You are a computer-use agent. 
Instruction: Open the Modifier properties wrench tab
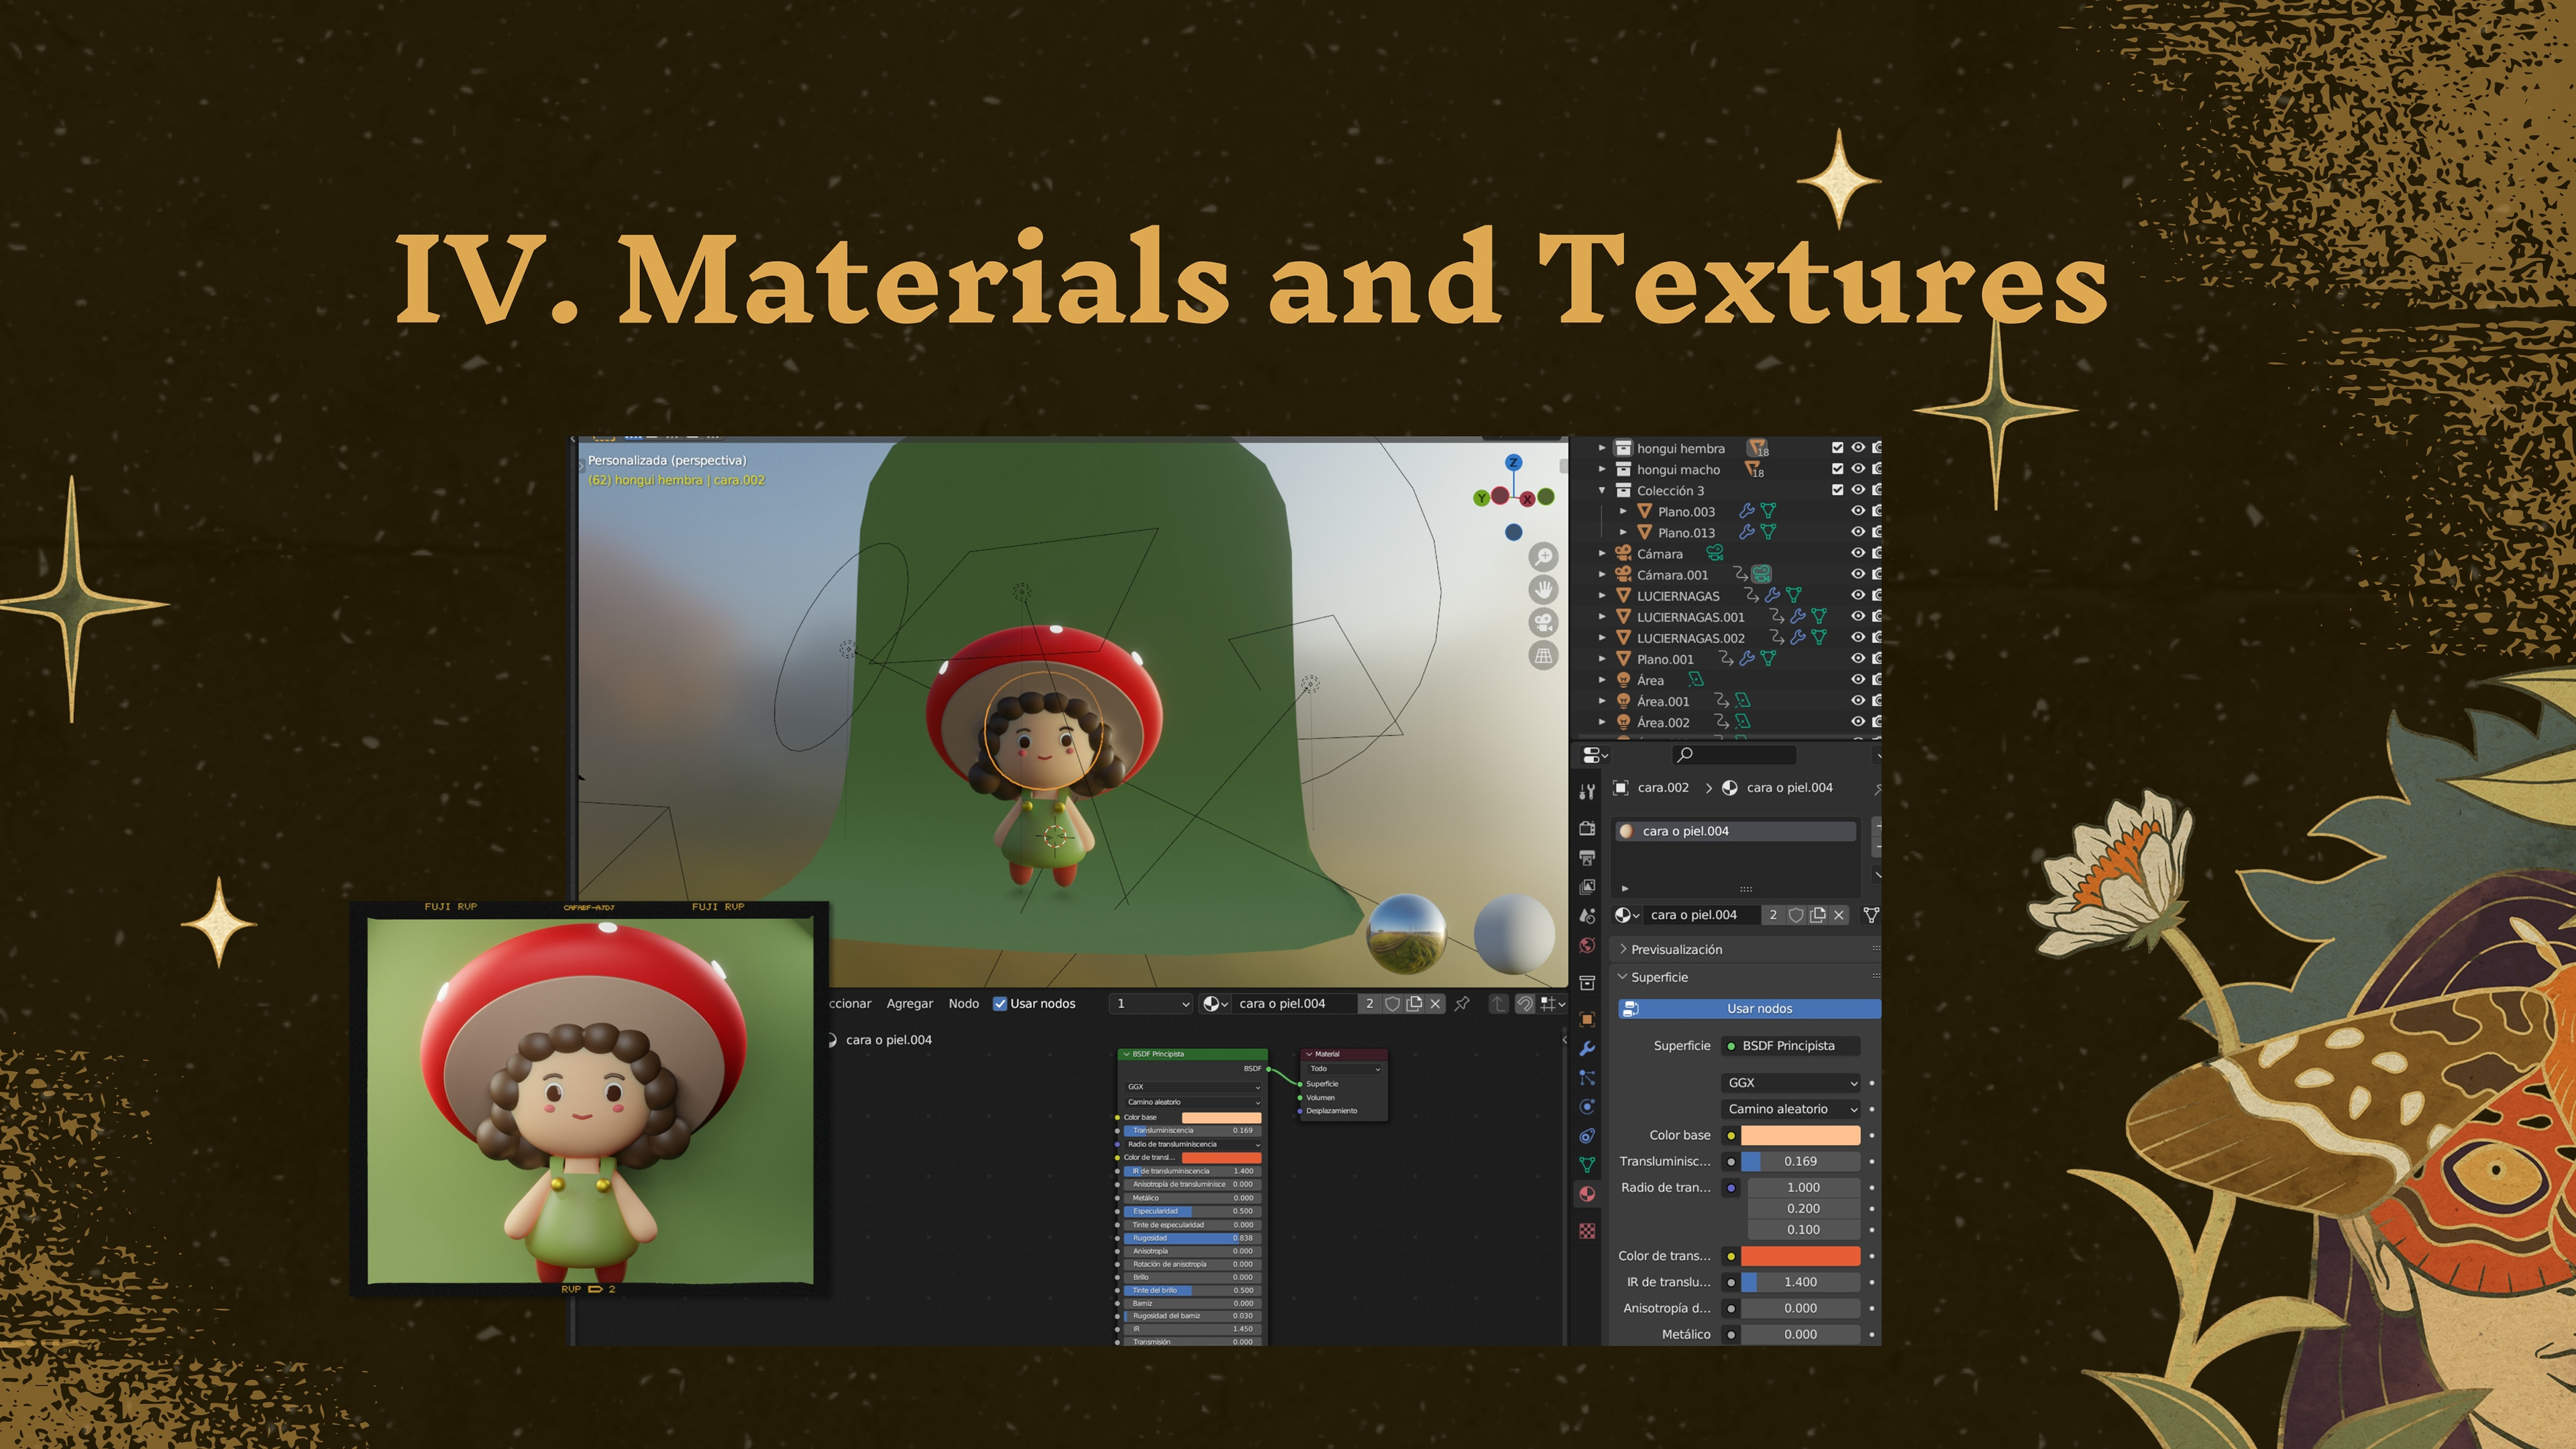pos(1587,1048)
